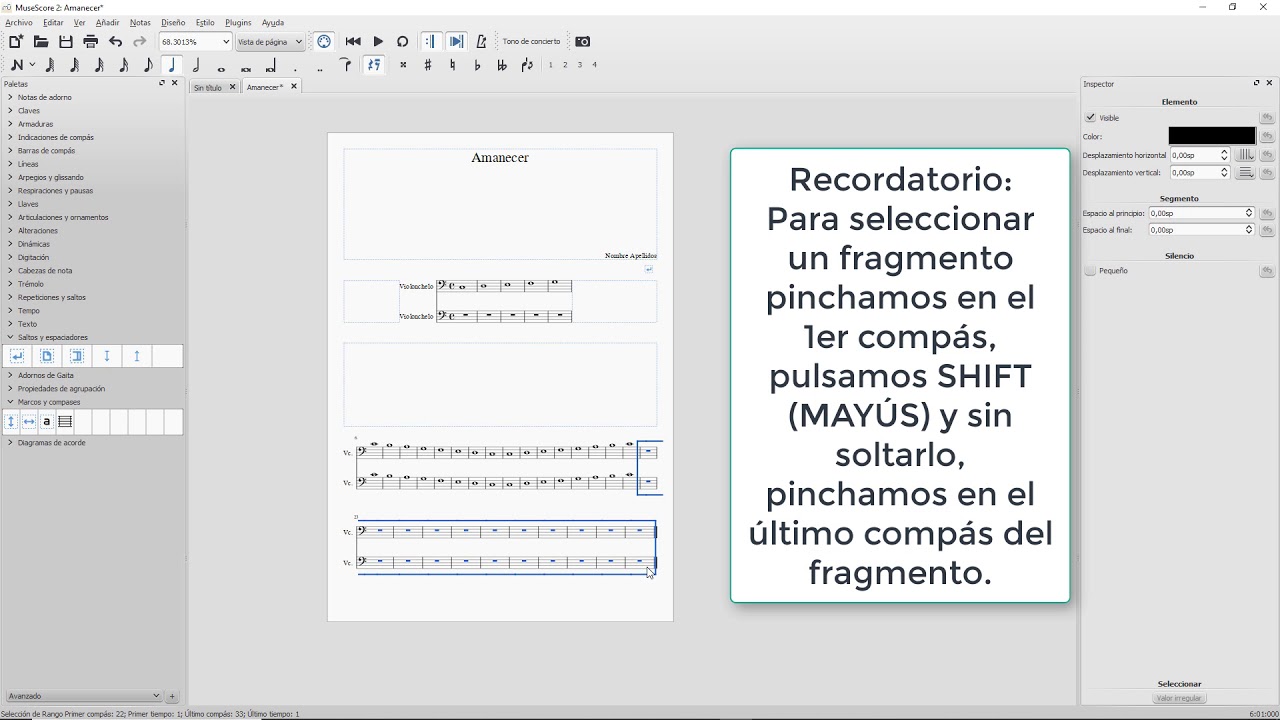Undo the last action in the toolbar
This screenshot has width=1280, height=720.
tap(116, 42)
